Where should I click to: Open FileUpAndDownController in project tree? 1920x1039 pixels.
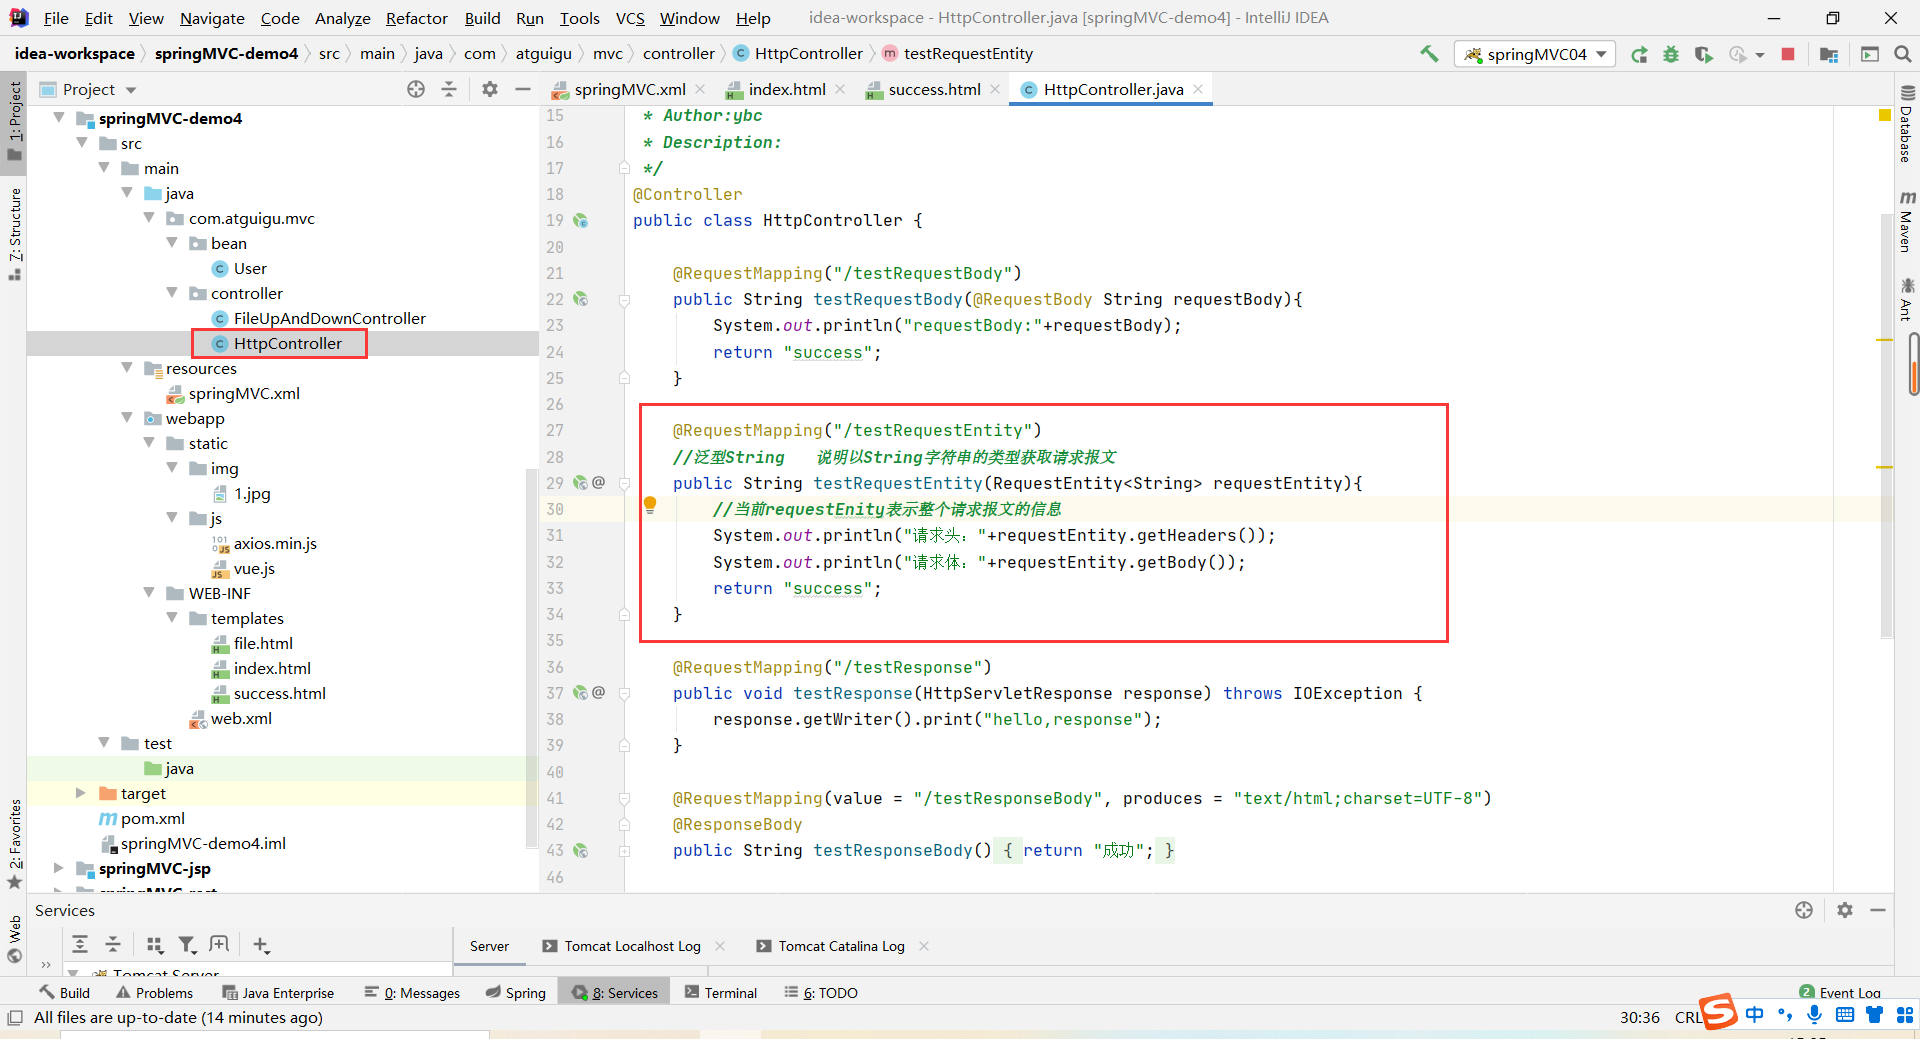coord(329,318)
